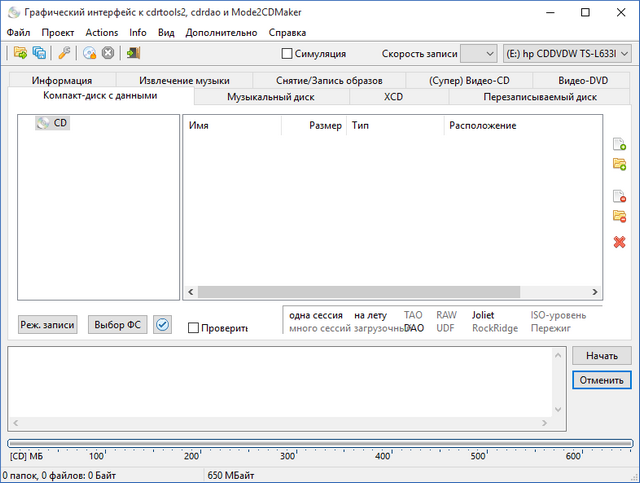The image size is (640, 483).
Task: Open settings via the wrench icon
Action: 65,53
